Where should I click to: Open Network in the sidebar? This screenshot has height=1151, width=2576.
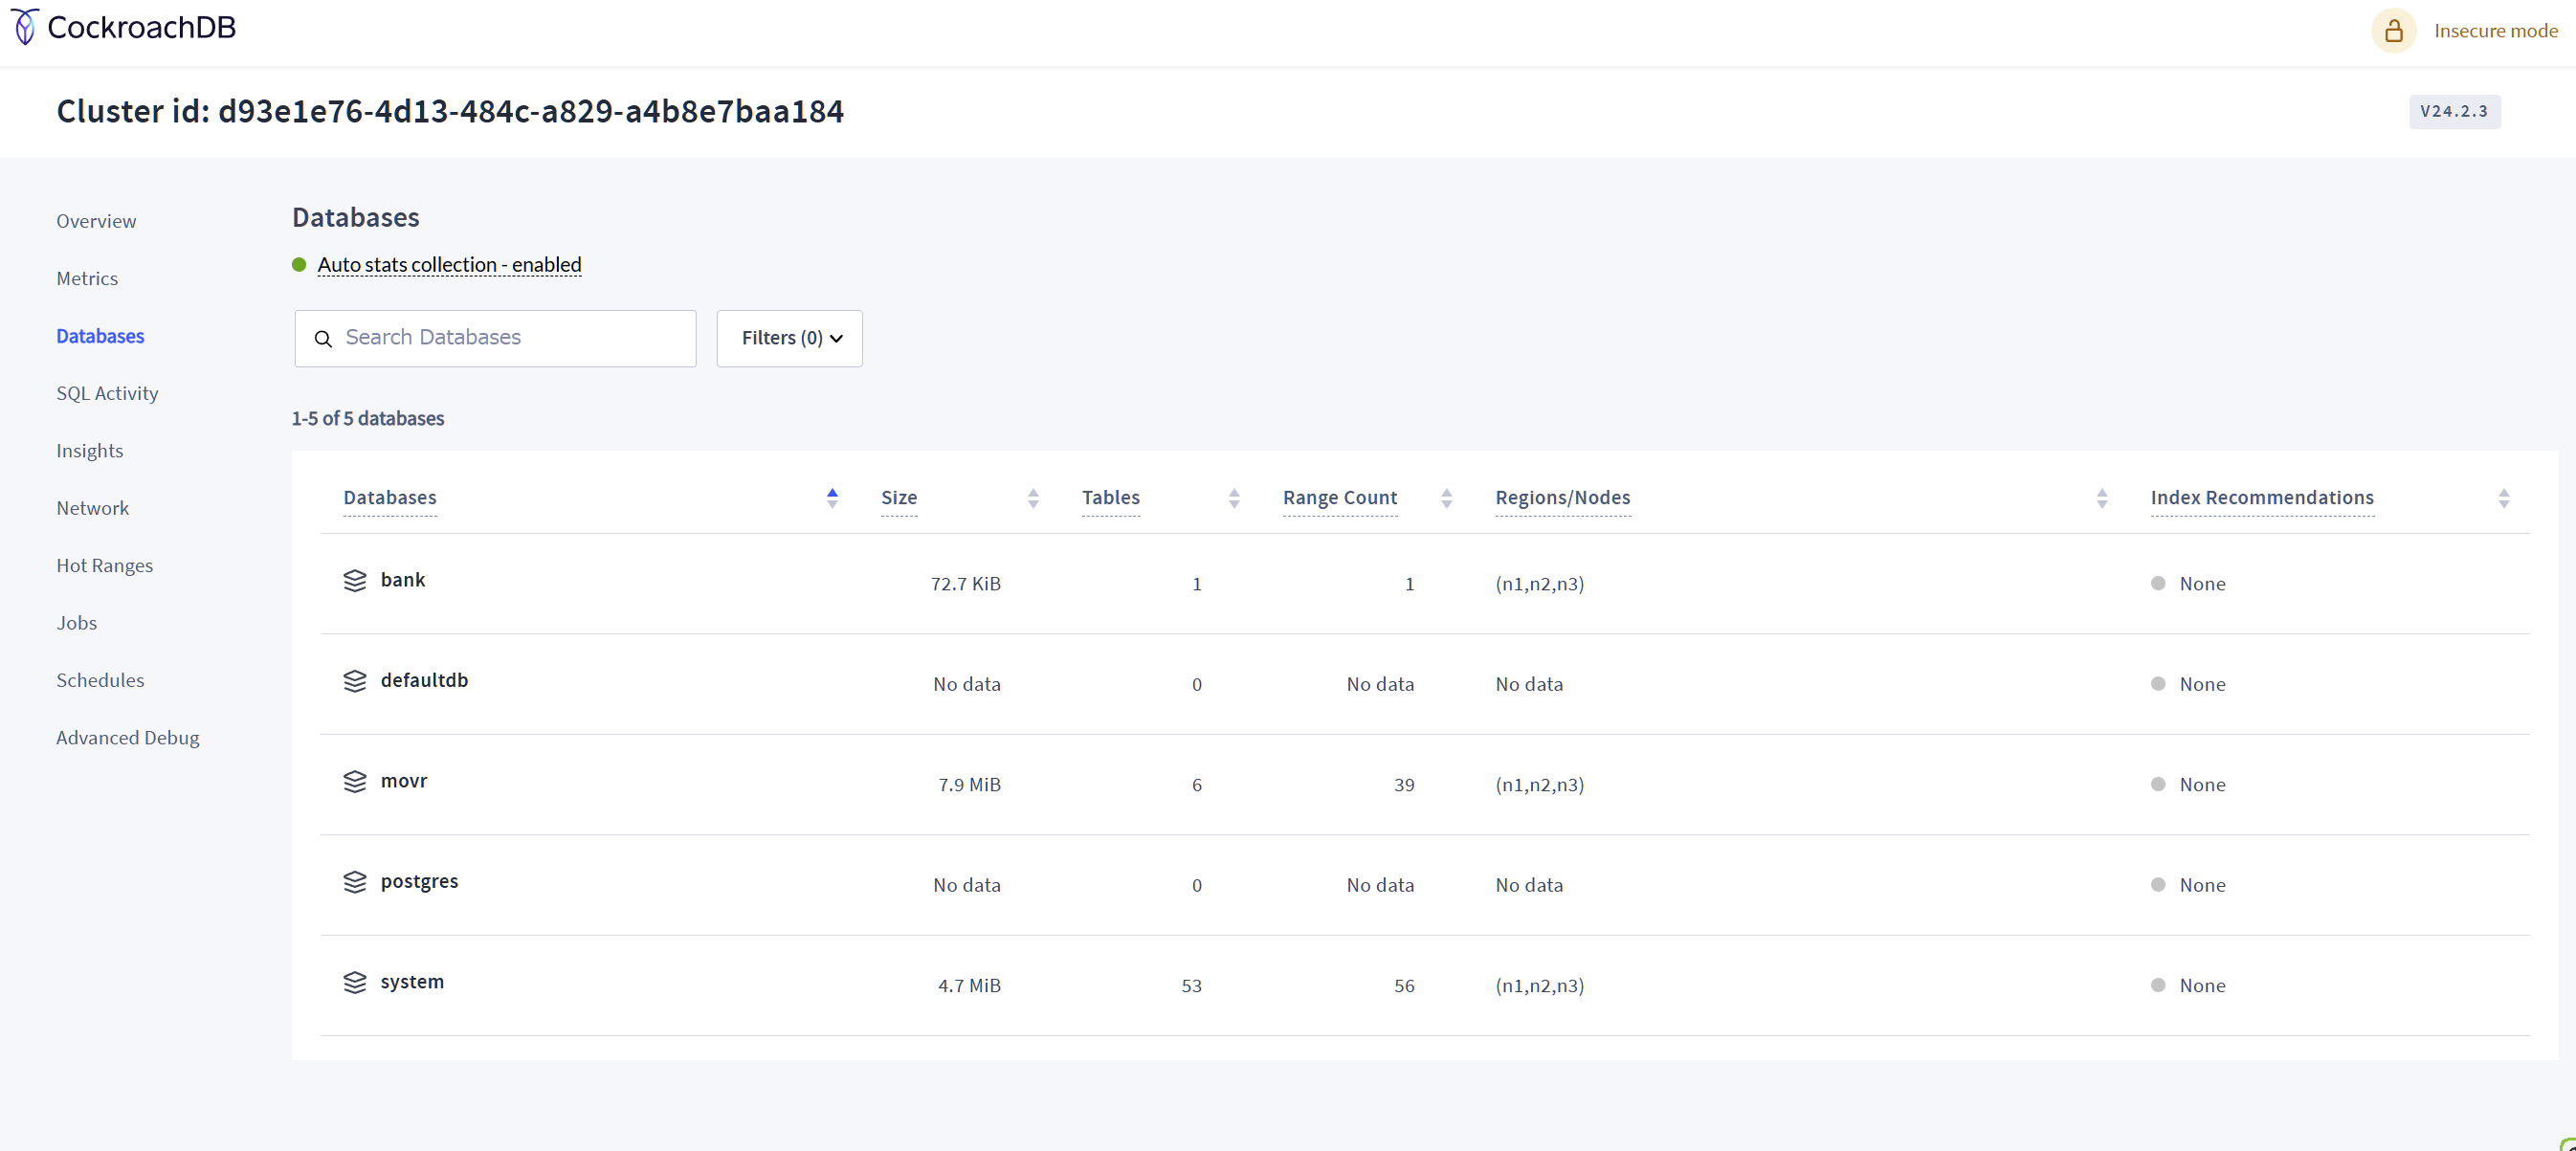[x=93, y=508]
